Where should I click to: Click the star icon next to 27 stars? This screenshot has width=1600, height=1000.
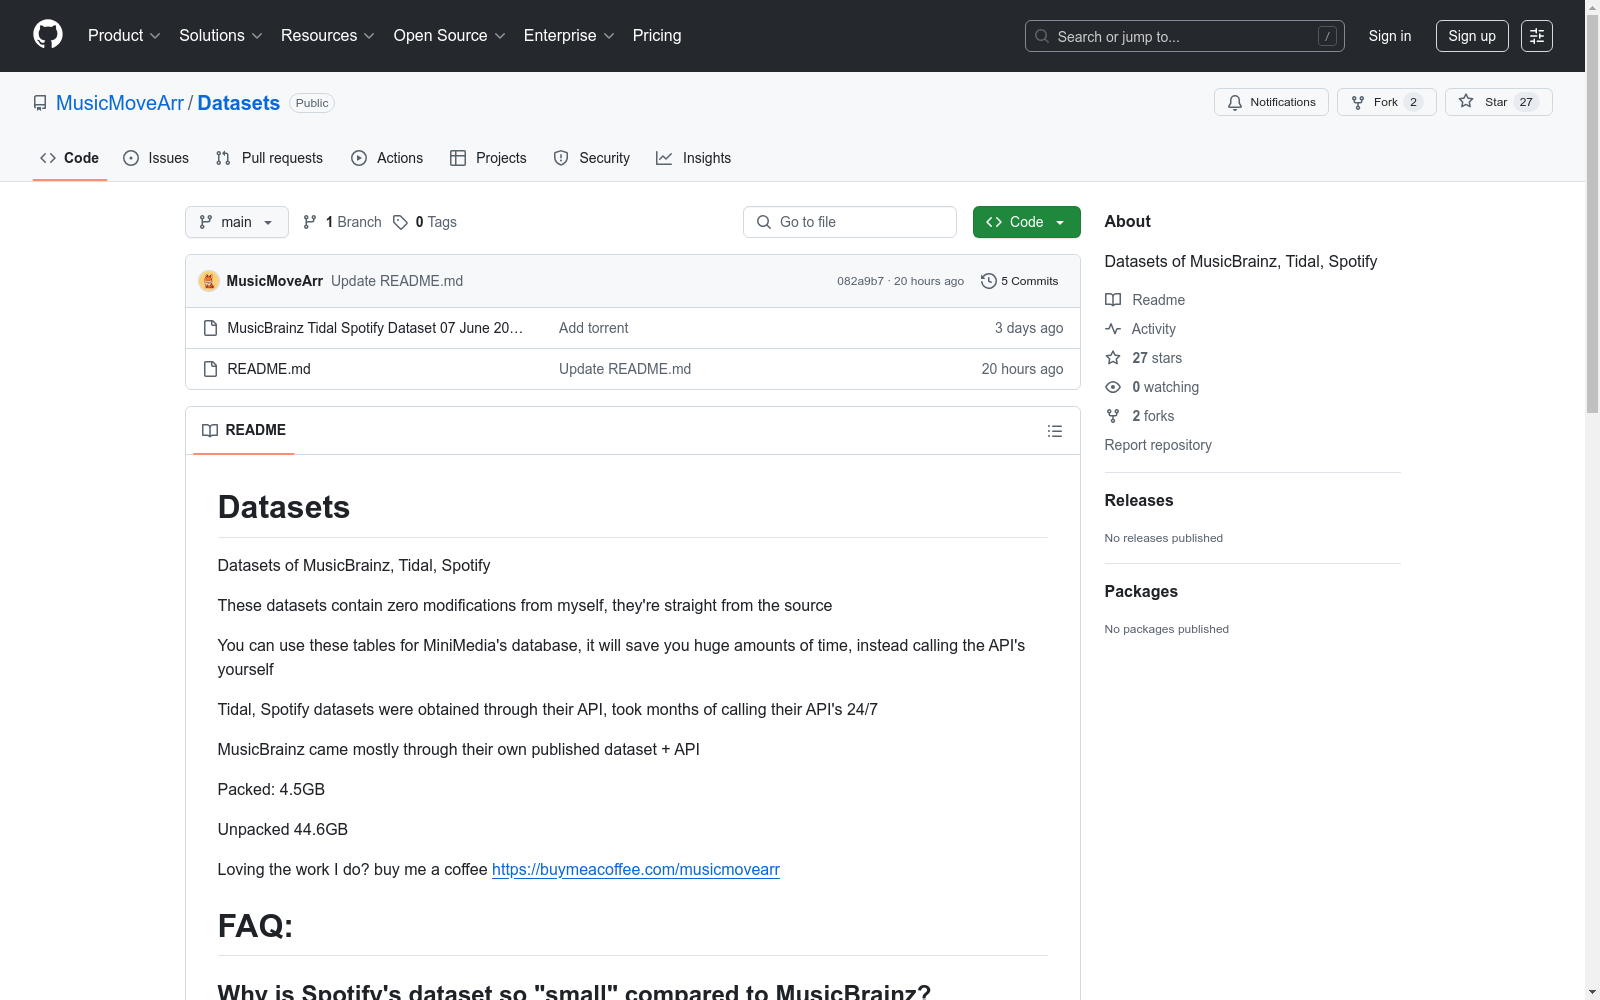point(1113,358)
